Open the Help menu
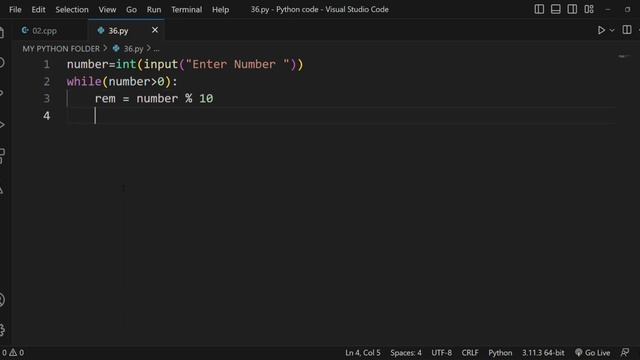The image size is (640, 360). [220, 9]
